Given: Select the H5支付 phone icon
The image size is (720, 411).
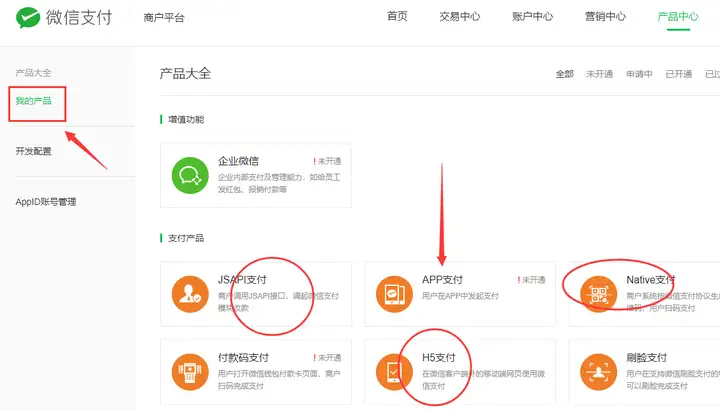Looking at the screenshot, I should pos(394,372).
